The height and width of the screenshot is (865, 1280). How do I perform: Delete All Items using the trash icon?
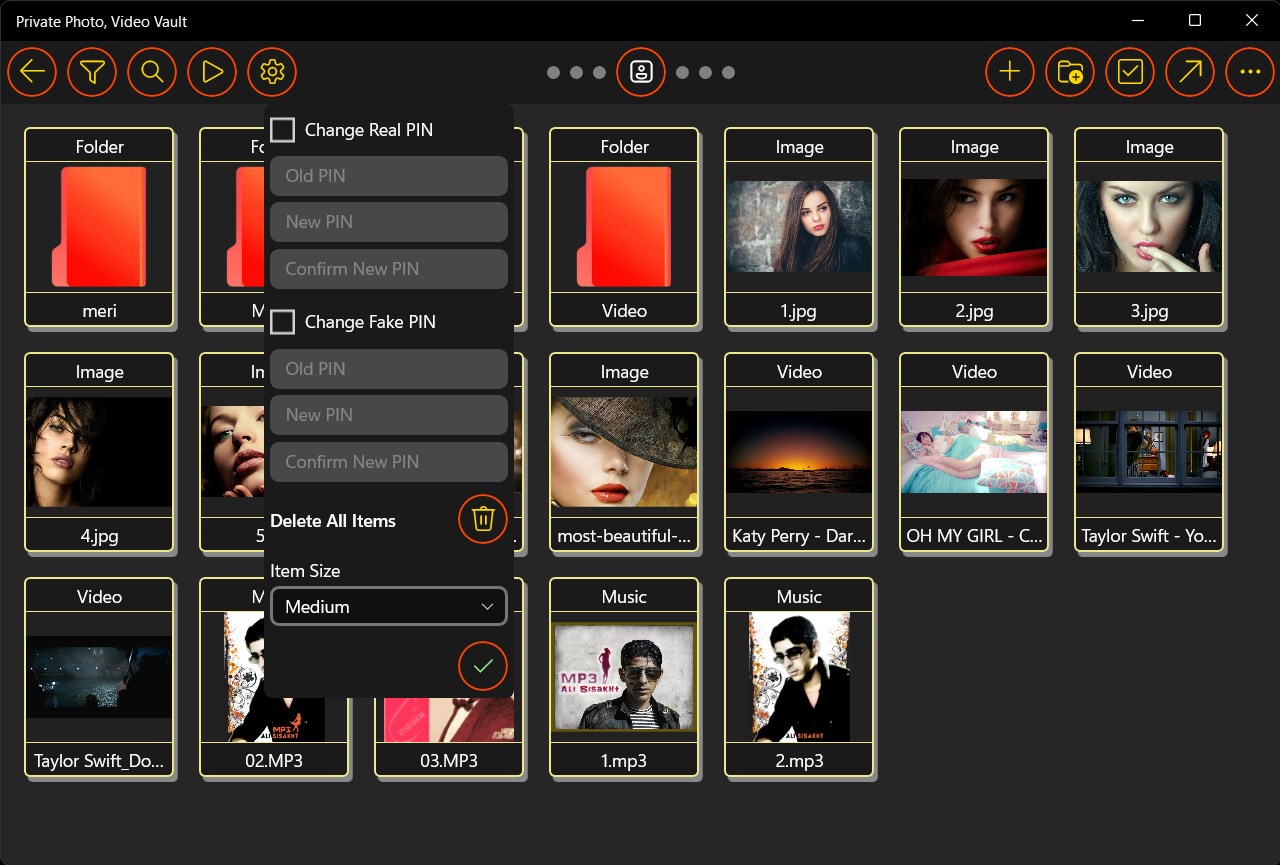(x=483, y=519)
